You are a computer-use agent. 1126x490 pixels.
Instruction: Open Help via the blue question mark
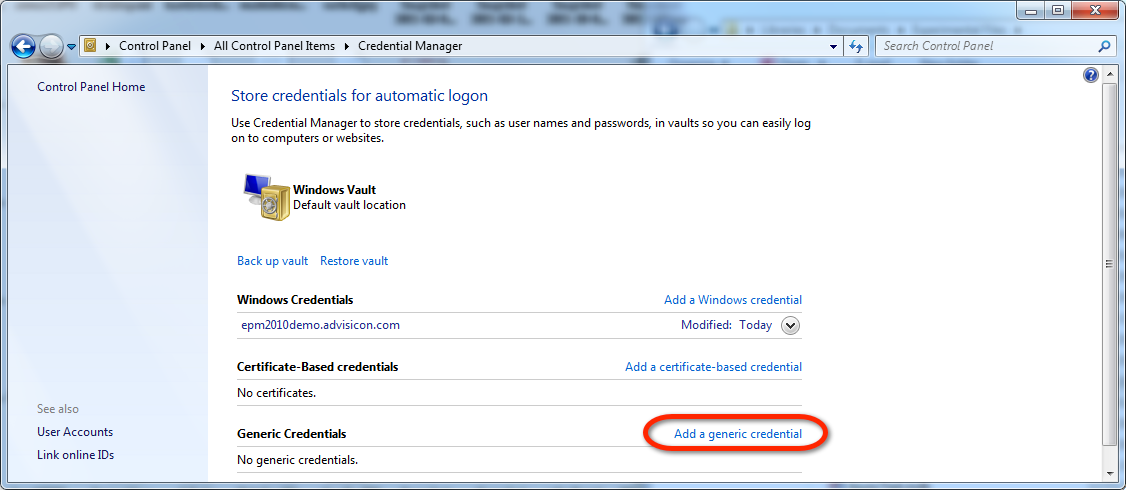pos(1090,75)
